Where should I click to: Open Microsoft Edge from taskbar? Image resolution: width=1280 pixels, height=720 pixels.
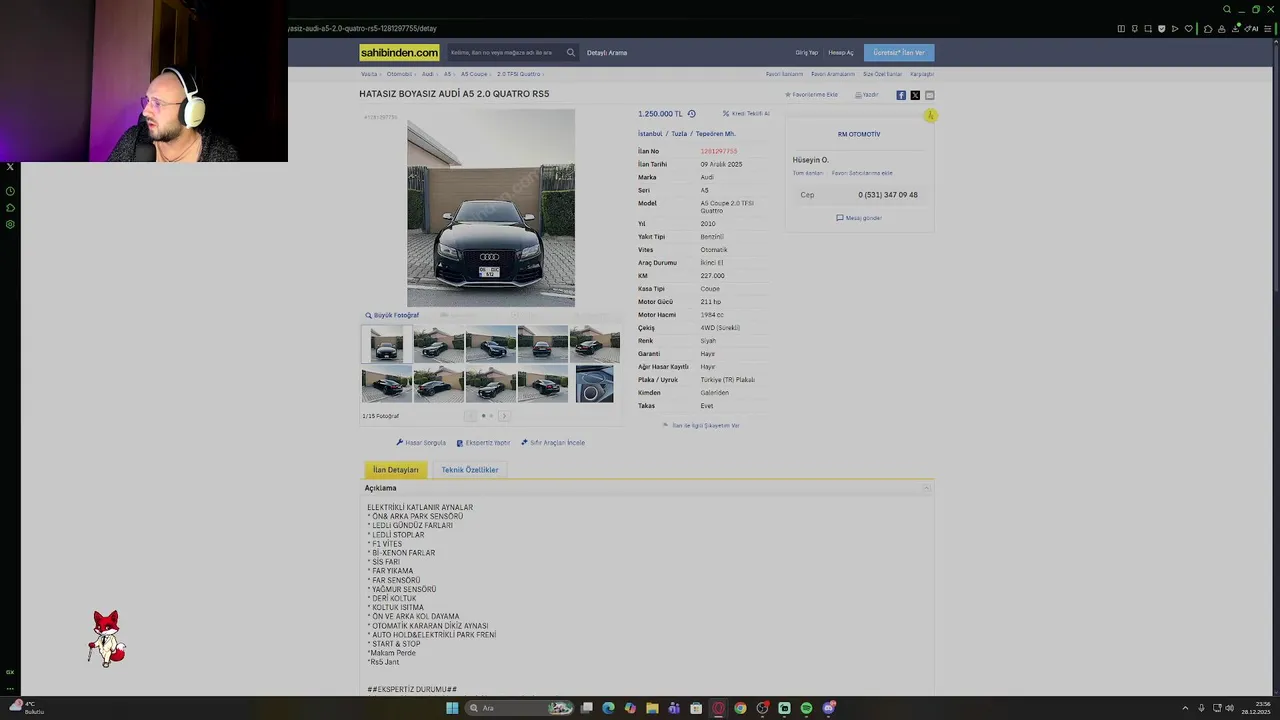point(608,708)
